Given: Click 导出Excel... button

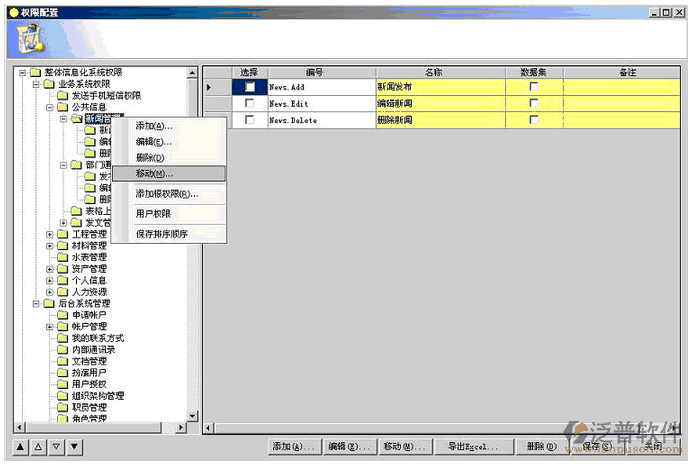Looking at the screenshot, I should coord(474,447).
